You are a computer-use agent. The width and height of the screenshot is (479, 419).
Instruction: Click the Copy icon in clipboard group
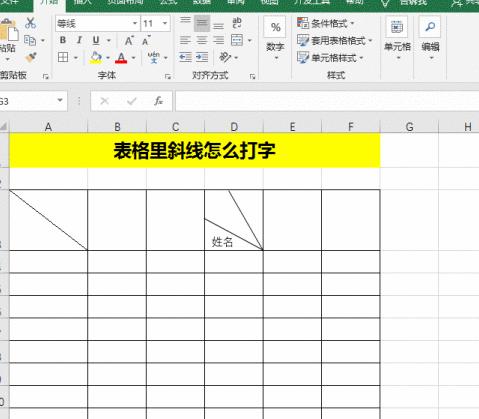coord(30,40)
